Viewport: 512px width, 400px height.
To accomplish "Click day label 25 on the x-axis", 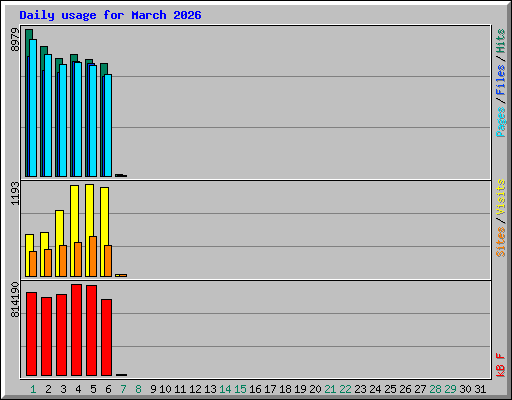I will click(x=390, y=389).
